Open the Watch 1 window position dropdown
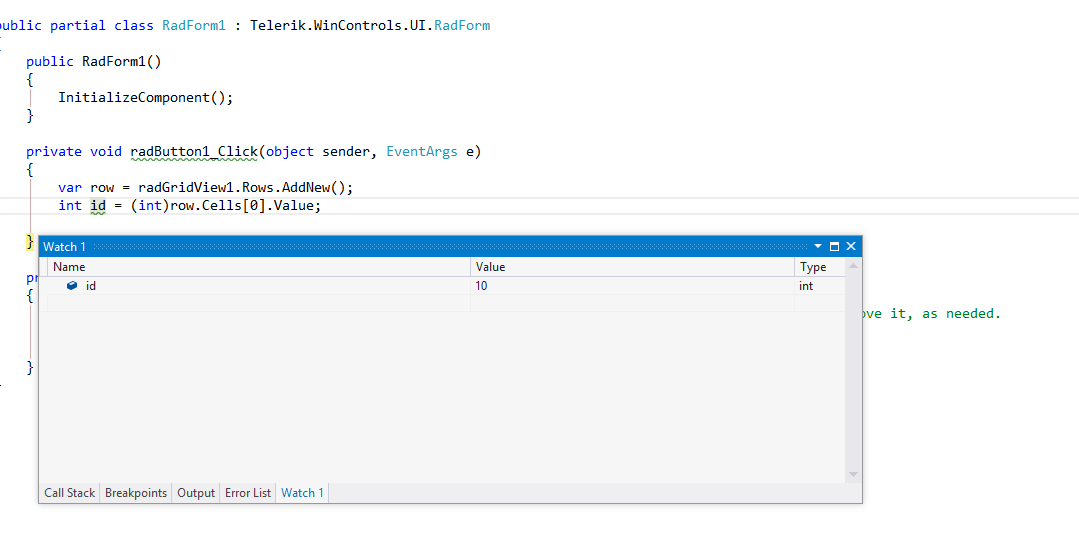 pyautogui.click(x=818, y=246)
